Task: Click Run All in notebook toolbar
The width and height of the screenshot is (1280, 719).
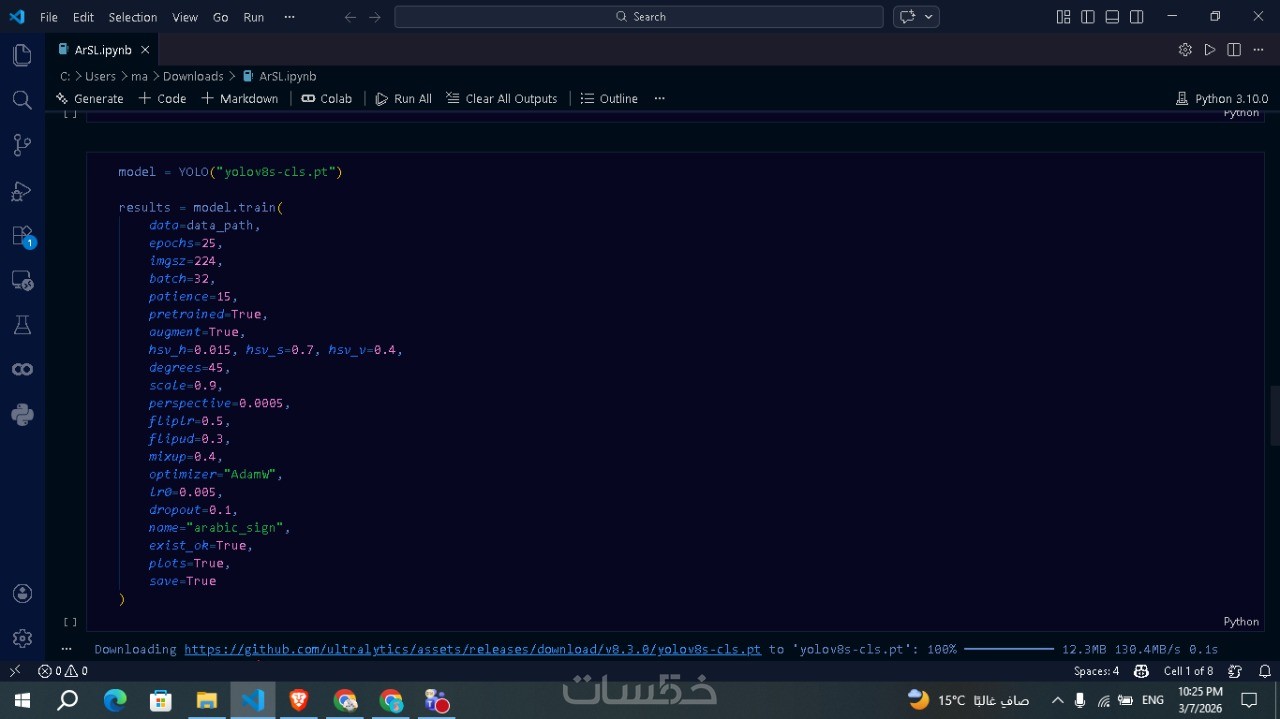Action: (404, 98)
